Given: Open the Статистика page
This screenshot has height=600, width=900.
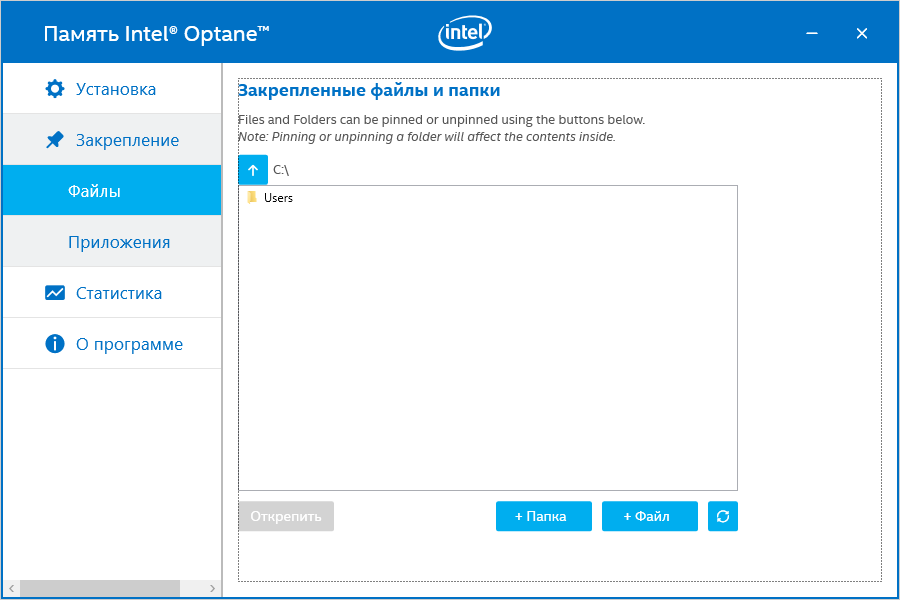Looking at the screenshot, I should 119,293.
